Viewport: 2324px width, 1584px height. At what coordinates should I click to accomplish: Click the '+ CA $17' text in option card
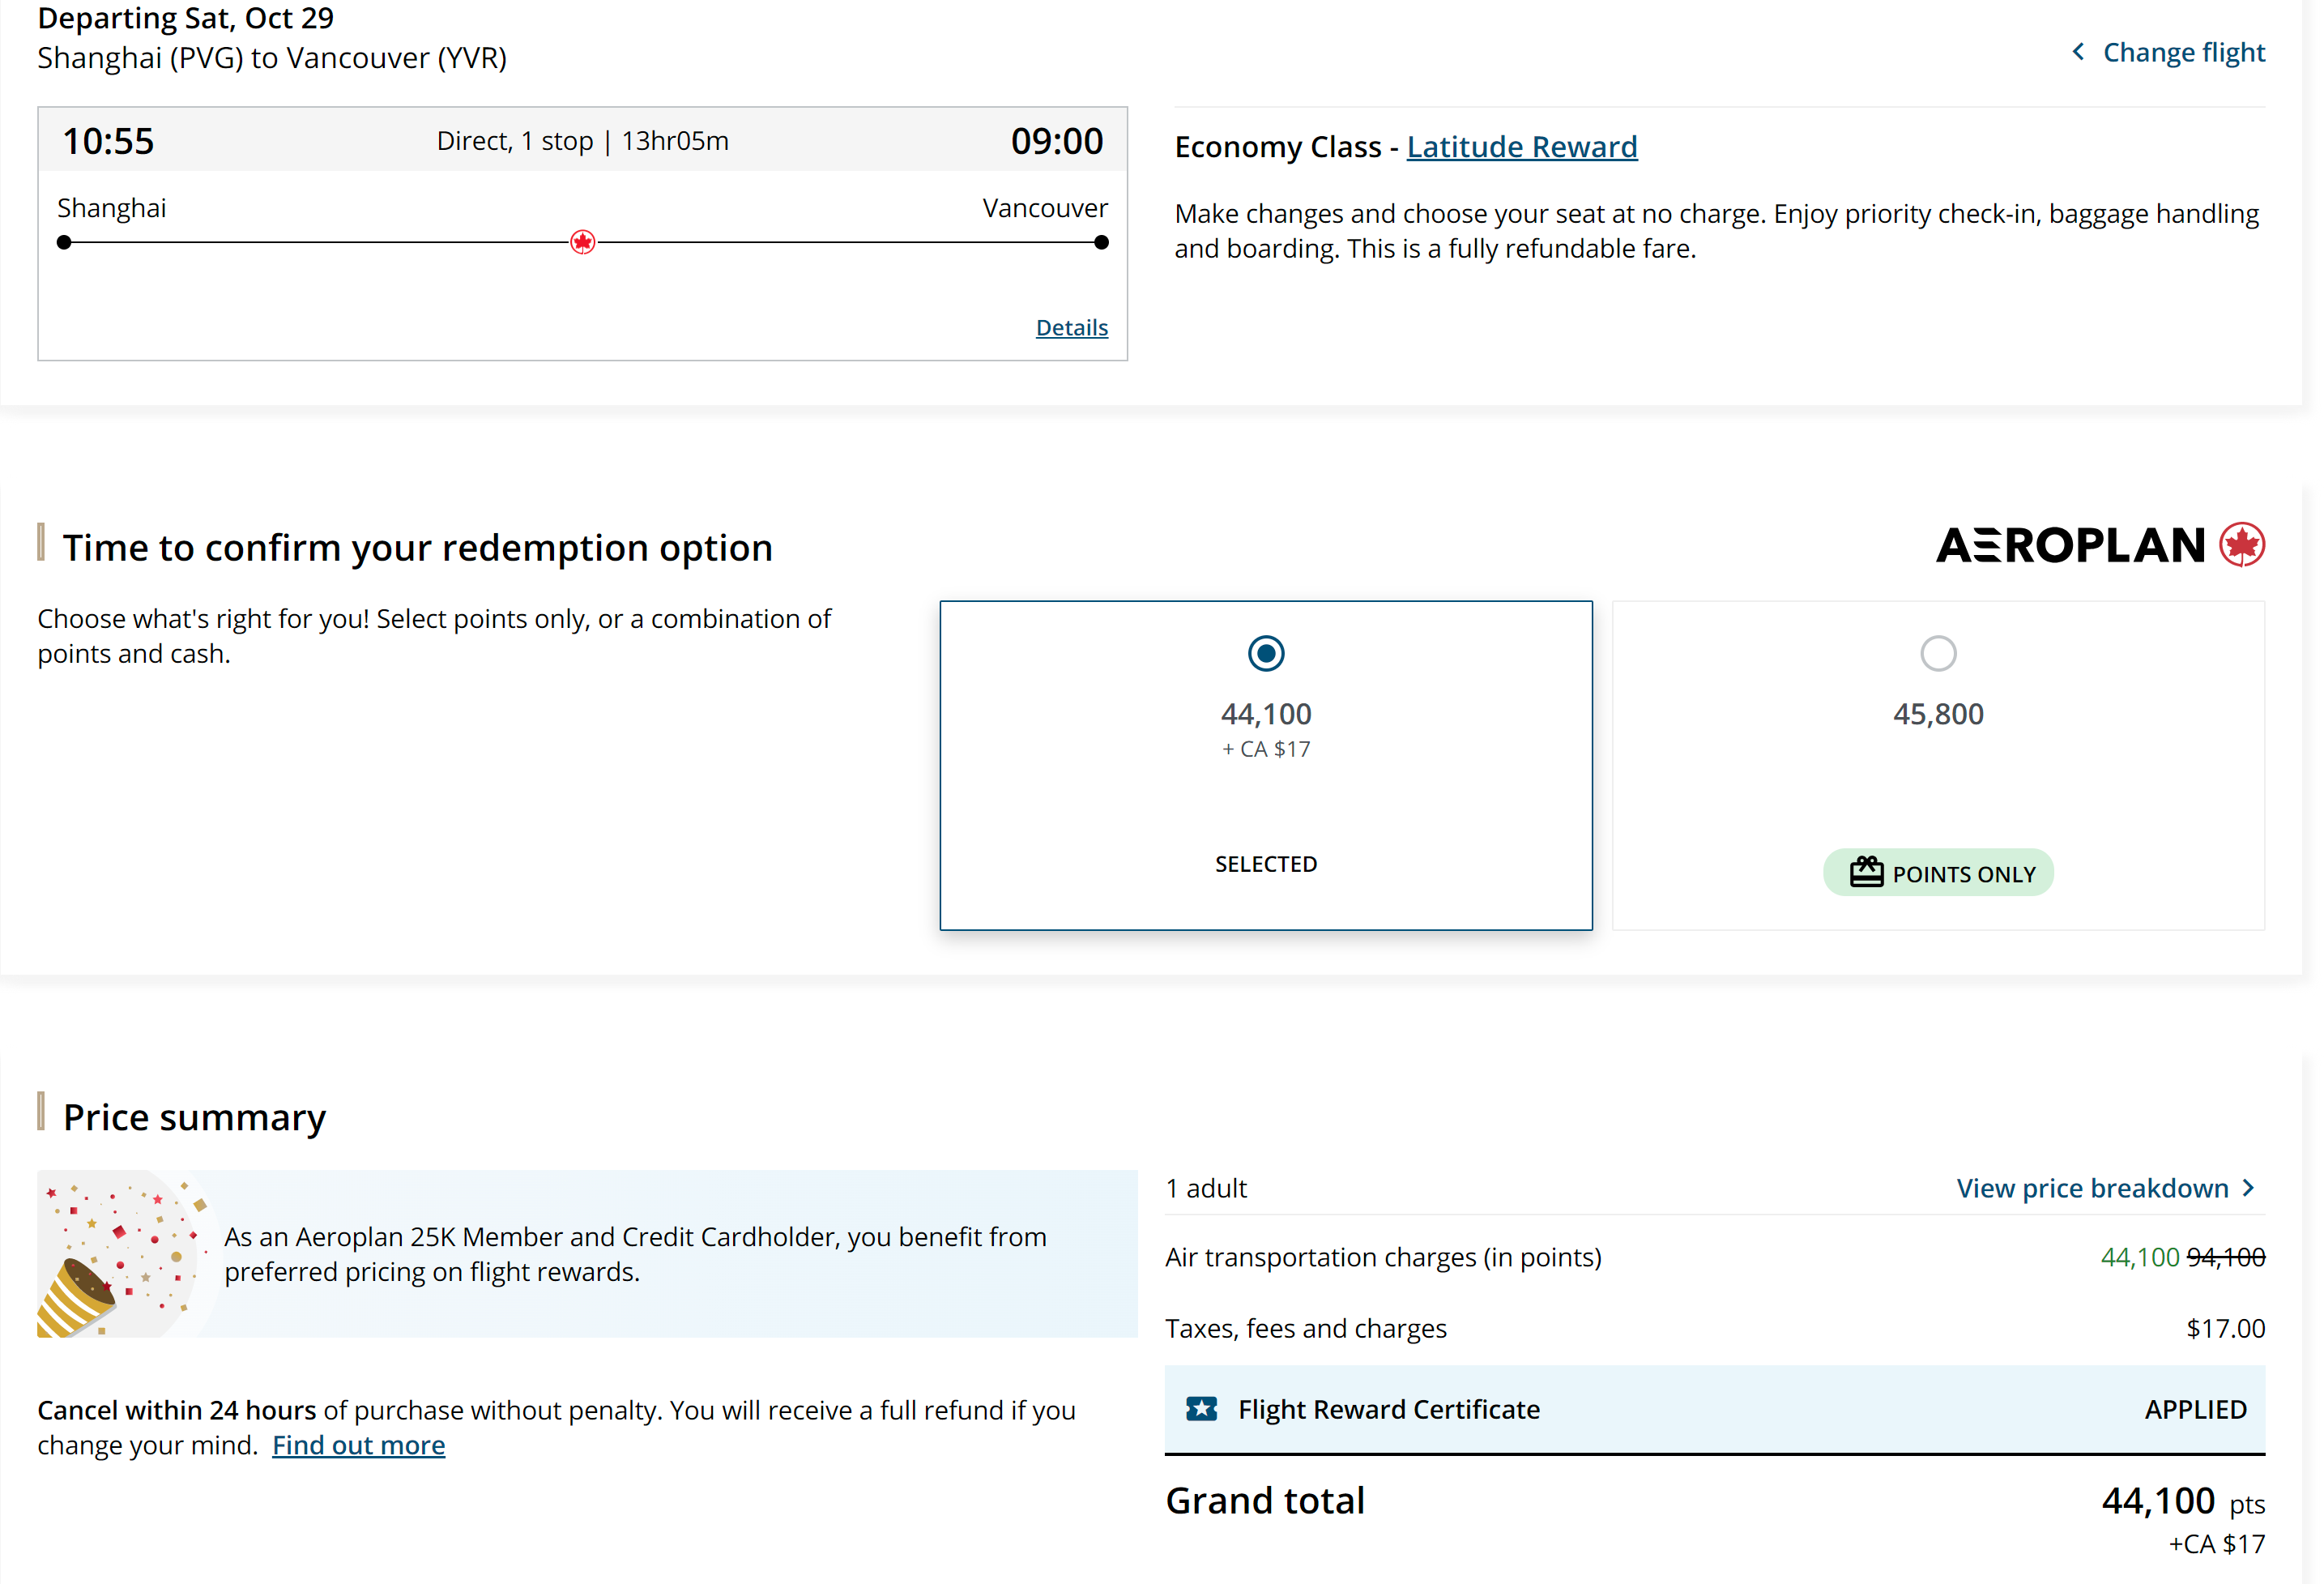[x=1265, y=749]
